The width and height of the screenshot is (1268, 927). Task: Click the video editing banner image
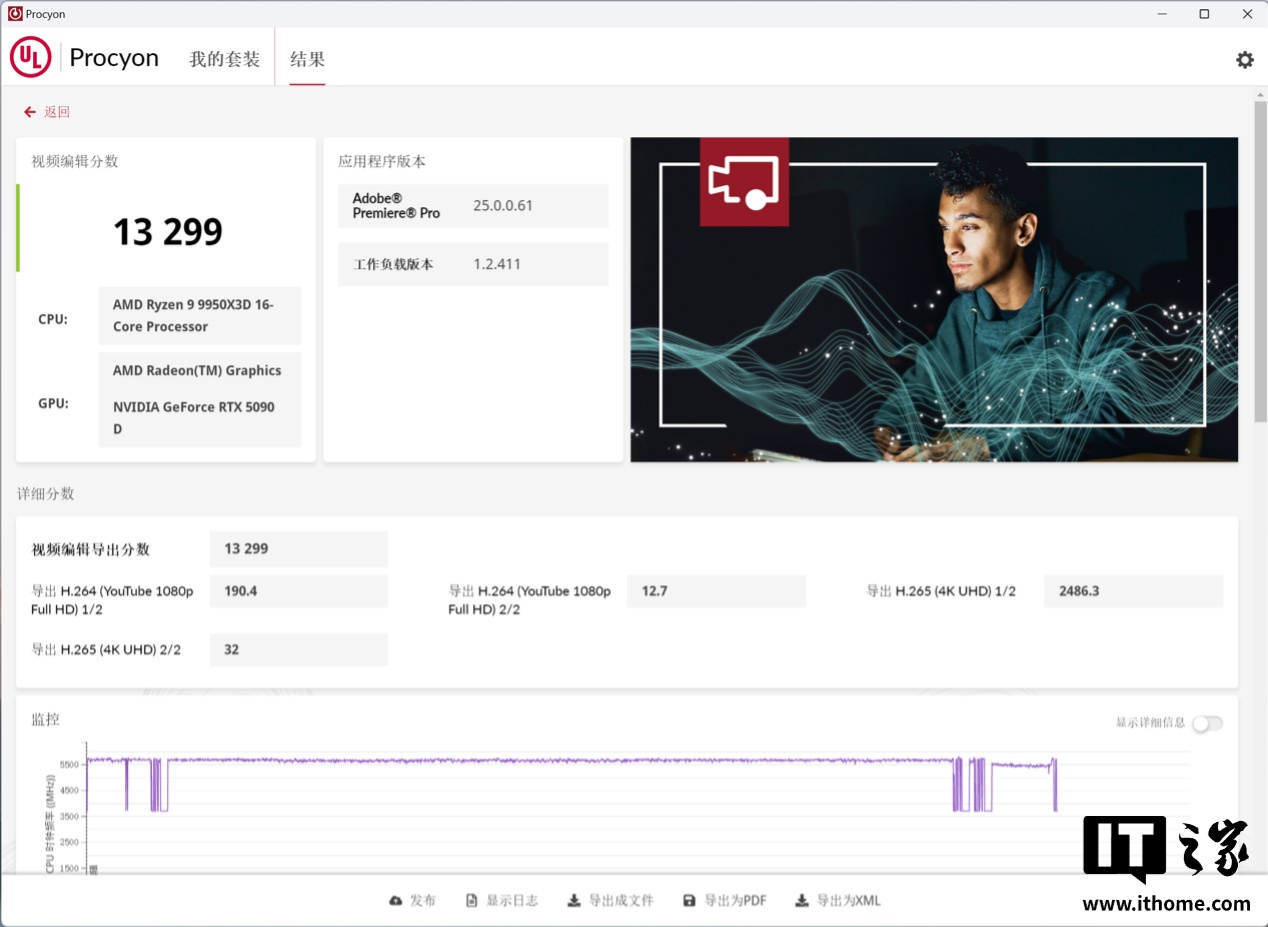(933, 299)
